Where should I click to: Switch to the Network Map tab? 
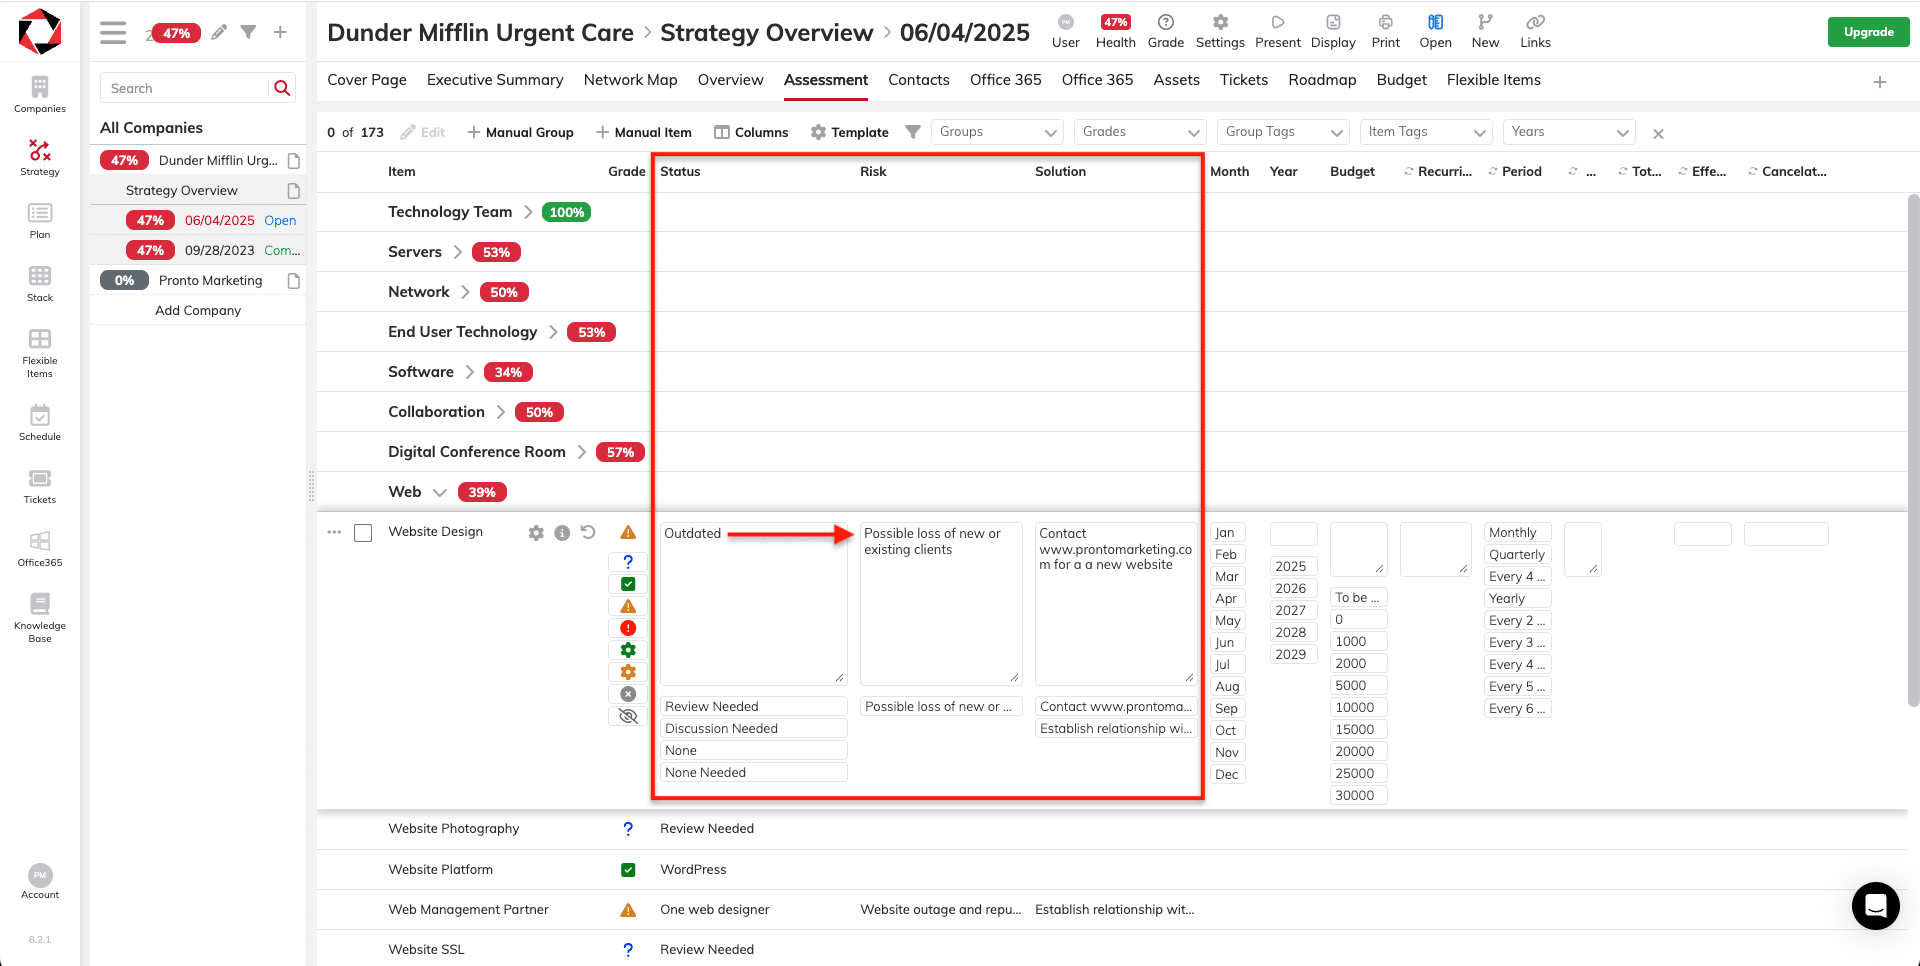click(630, 80)
